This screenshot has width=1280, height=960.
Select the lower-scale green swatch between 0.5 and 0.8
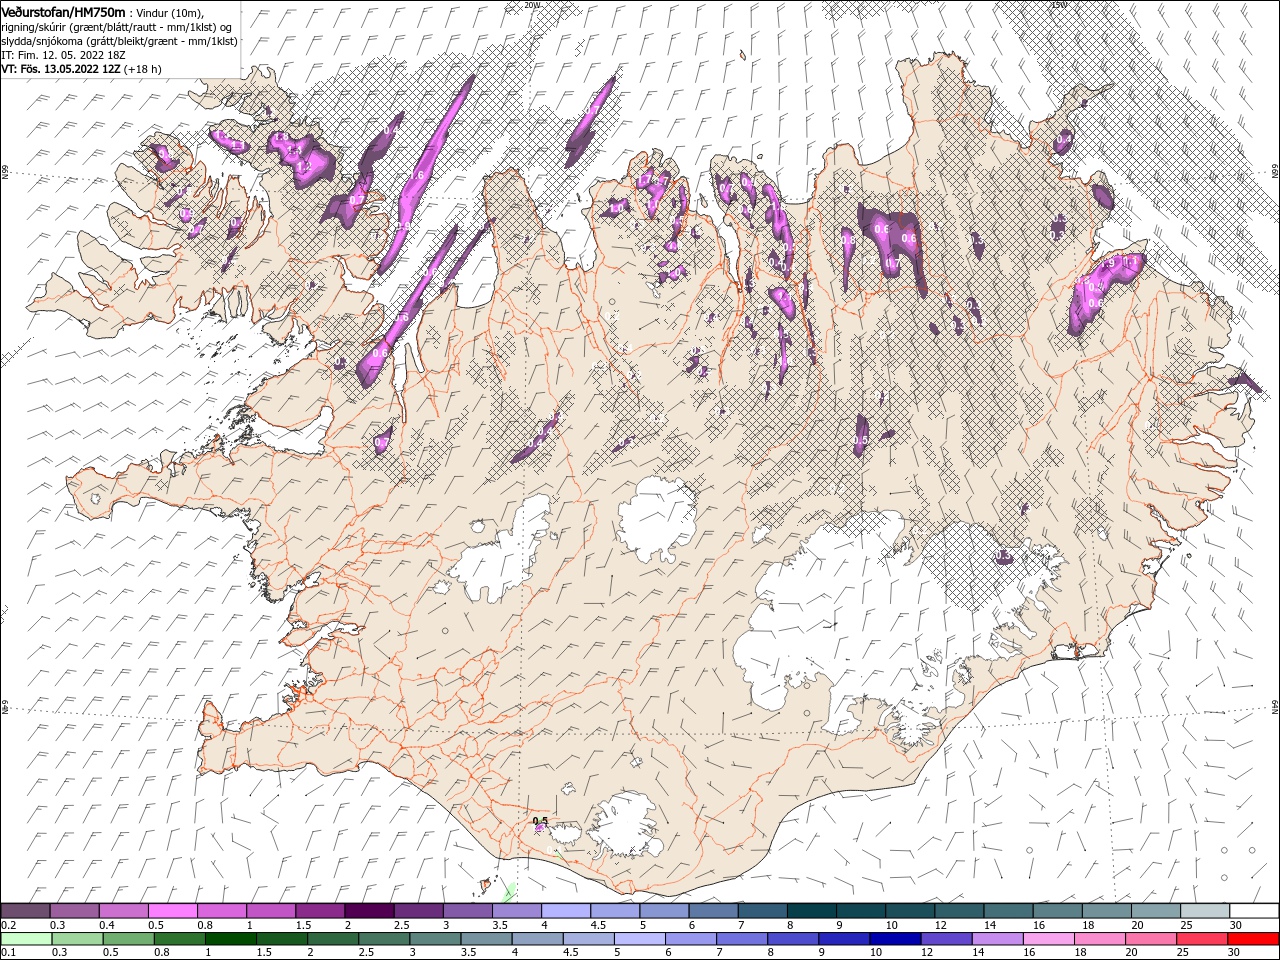[128, 939]
